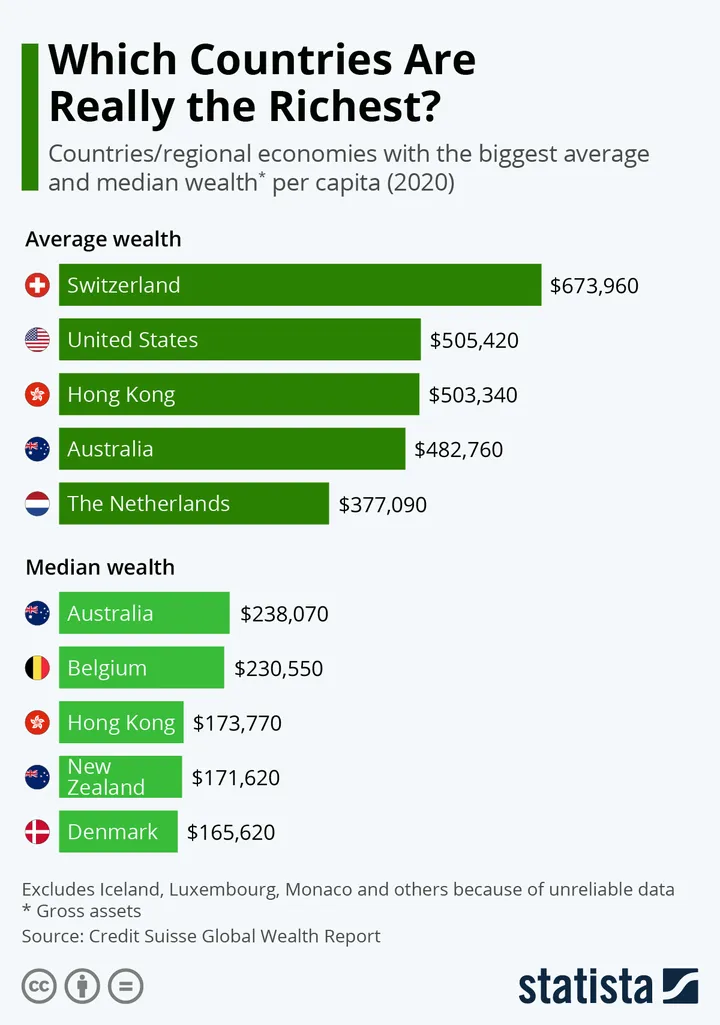This screenshot has height=1025, width=720.
Task: Click the Creative Commons CC icon
Action: point(39,986)
